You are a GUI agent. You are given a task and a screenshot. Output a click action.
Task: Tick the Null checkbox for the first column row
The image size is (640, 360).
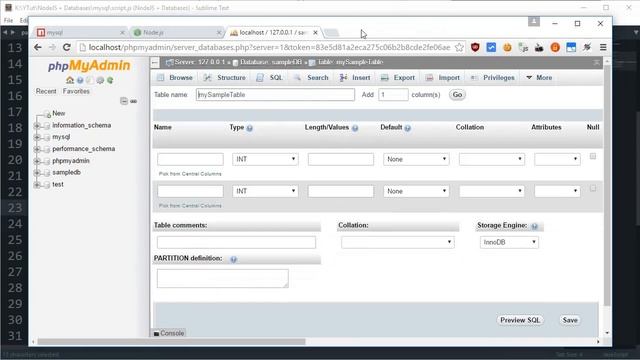(593, 156)
